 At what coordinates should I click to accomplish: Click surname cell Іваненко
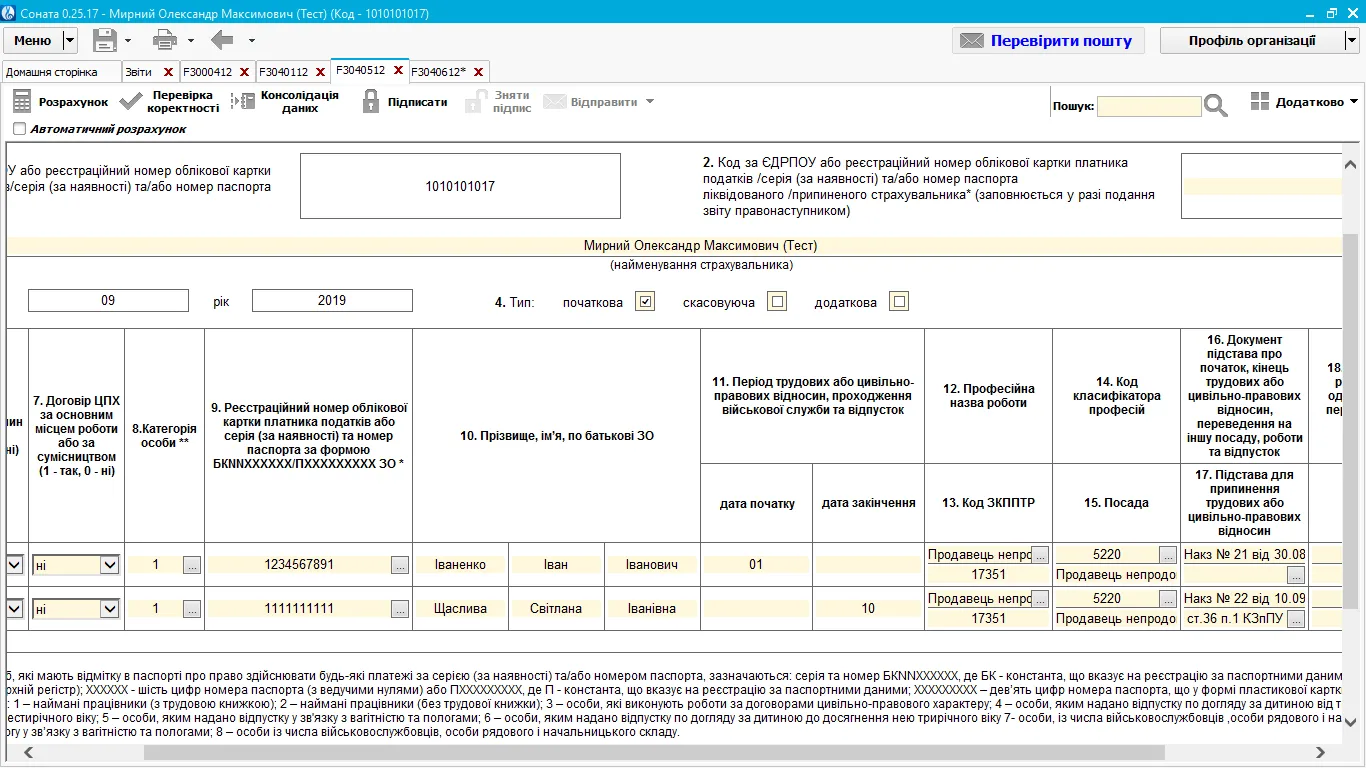460,565
